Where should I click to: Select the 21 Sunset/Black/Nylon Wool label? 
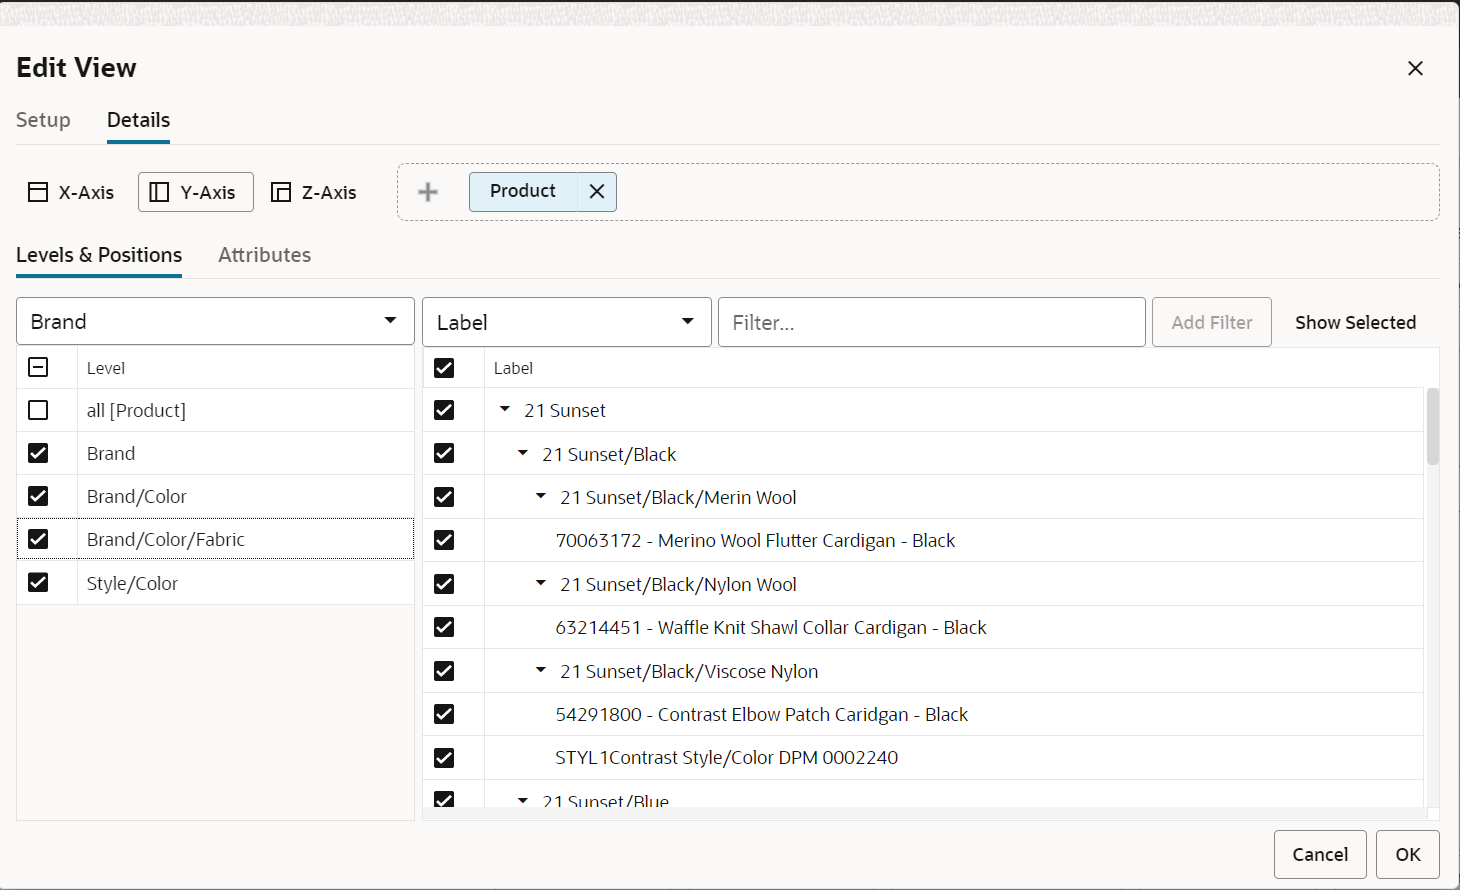tap(678, 584)
